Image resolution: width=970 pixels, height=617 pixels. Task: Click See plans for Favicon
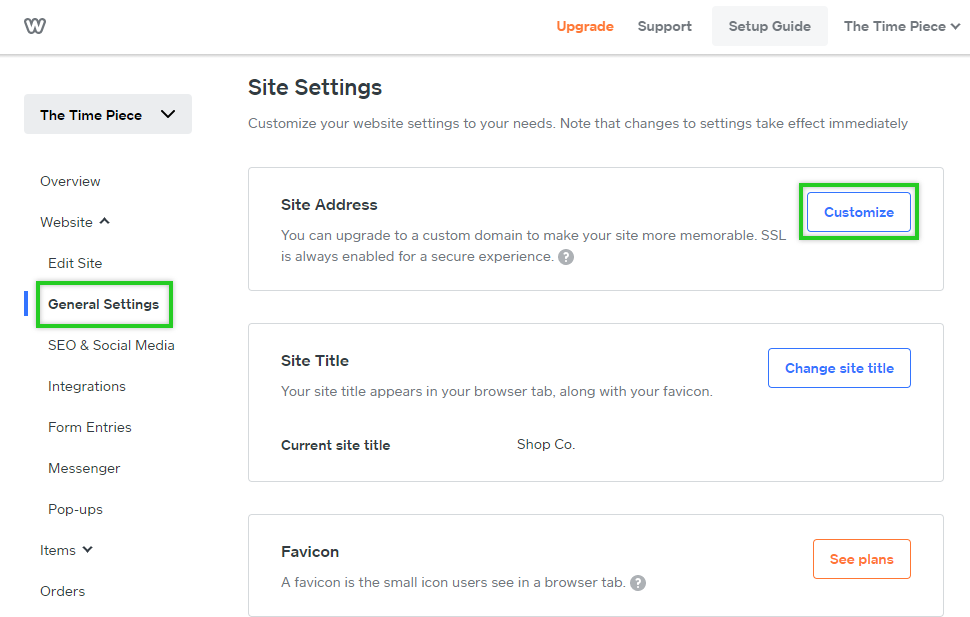click(861, 559)
